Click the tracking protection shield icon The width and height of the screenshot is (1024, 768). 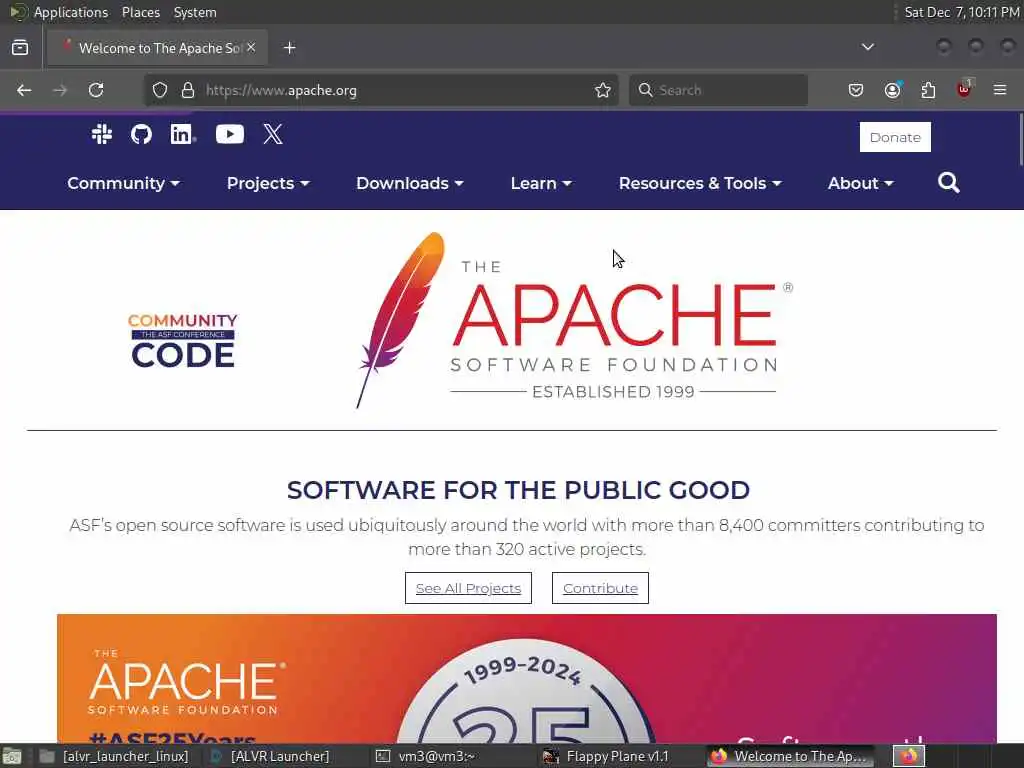(x=160, y=90)
